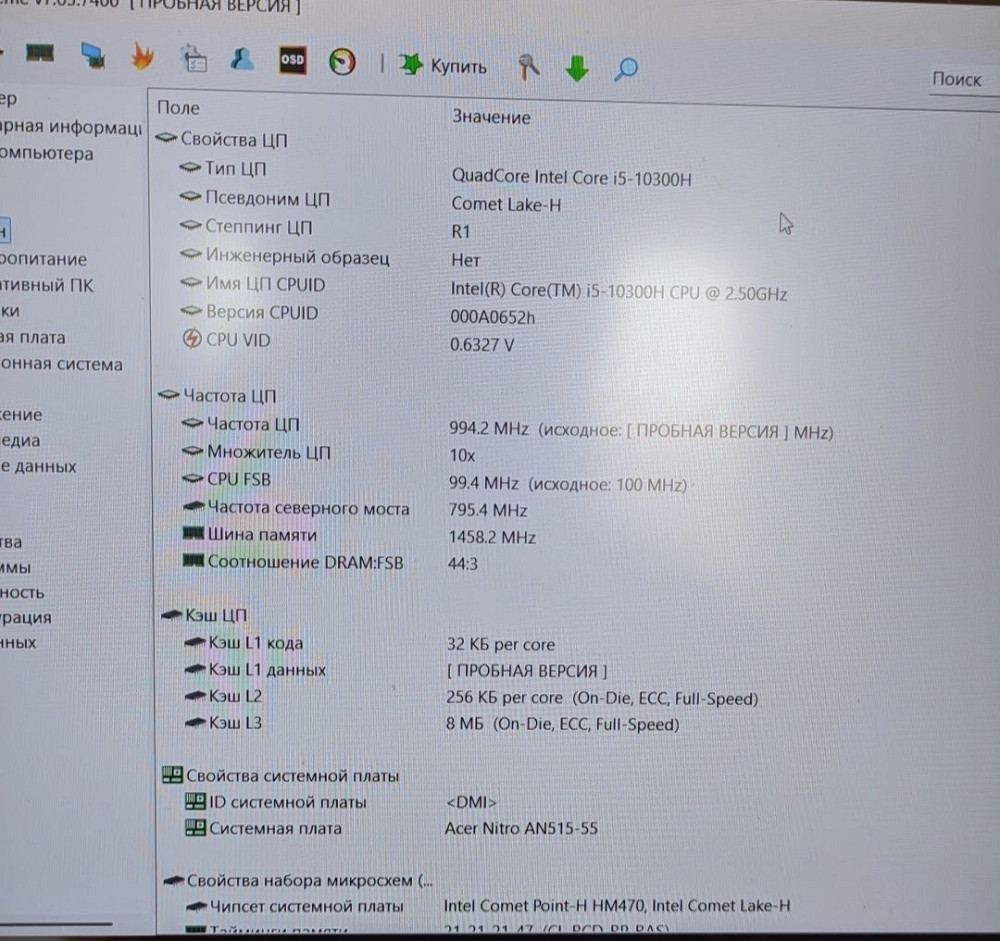Open preferences using the wrench icon
Viewport: 1000px width, 941px height.
[528, 65]
